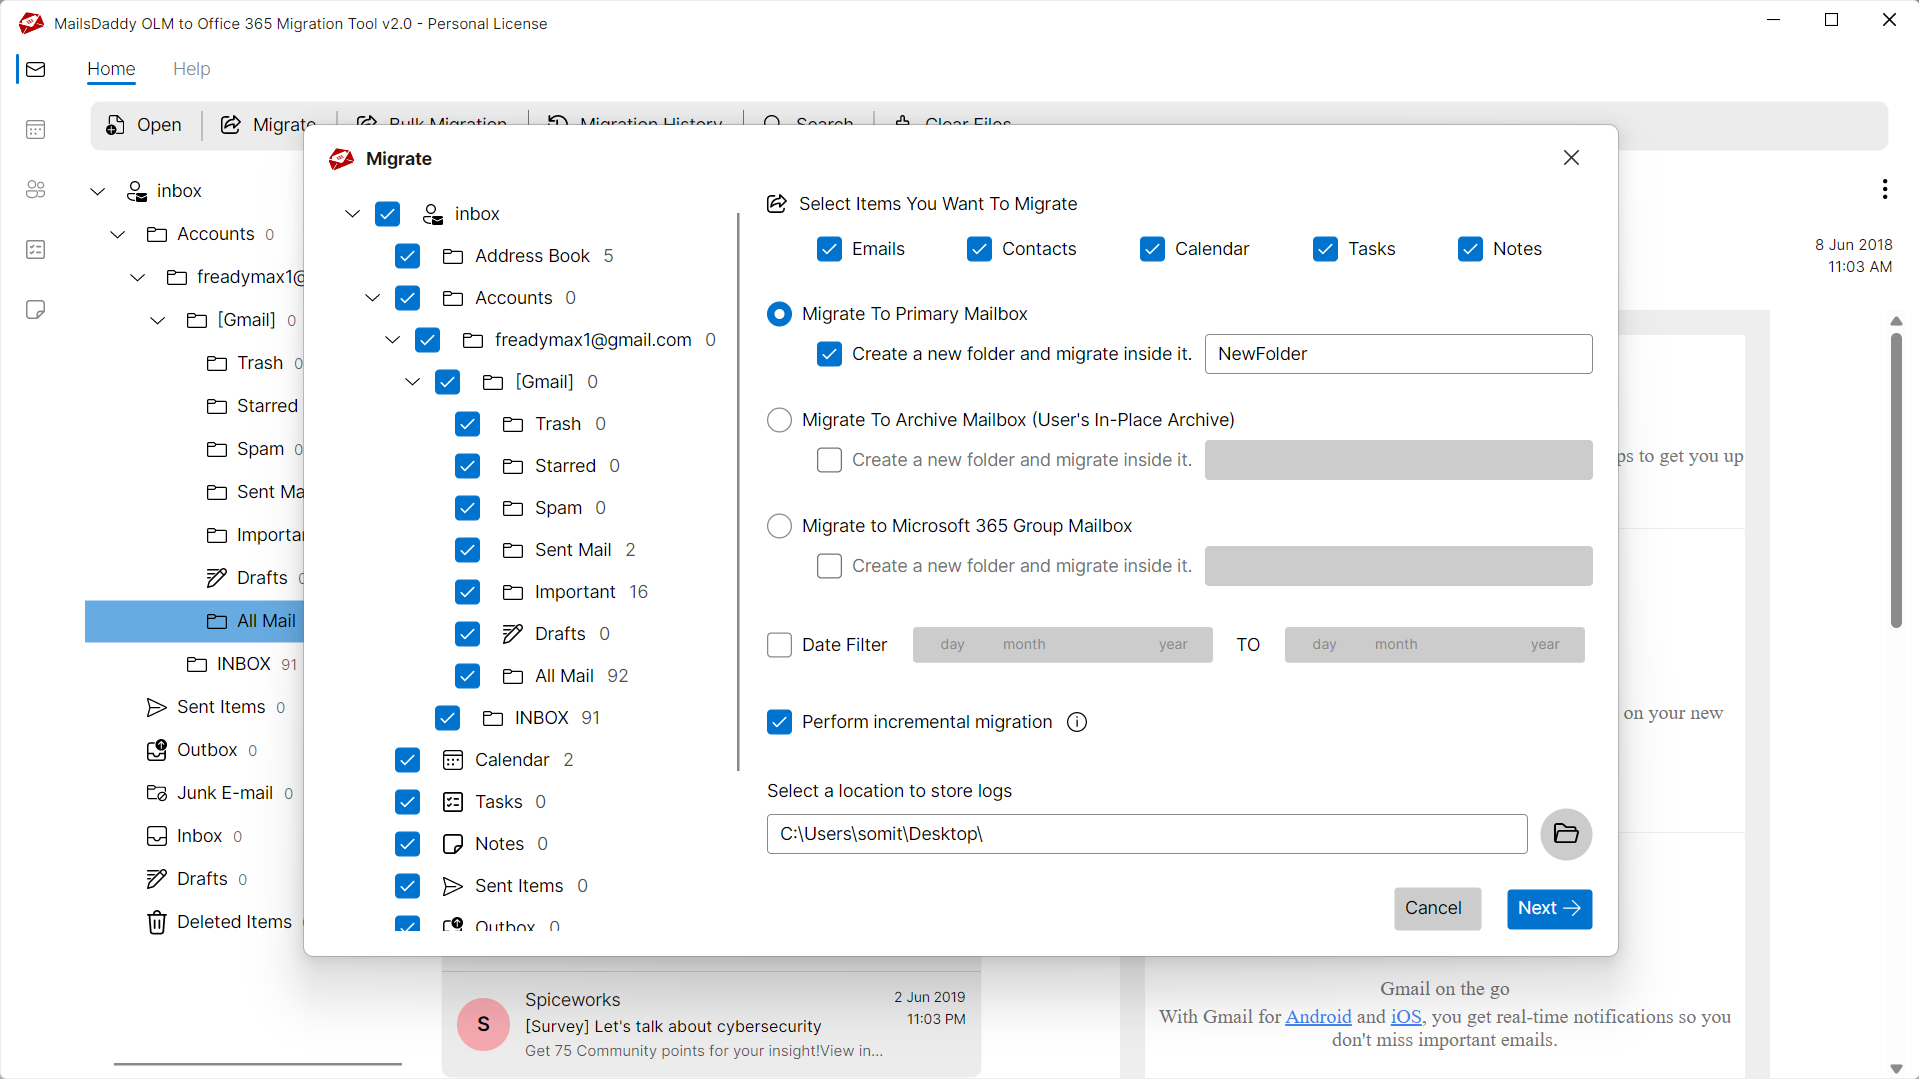1919x1079 pixels.
Task: Click the browse folder icon for logs location
Action: tap(1566, 834)
